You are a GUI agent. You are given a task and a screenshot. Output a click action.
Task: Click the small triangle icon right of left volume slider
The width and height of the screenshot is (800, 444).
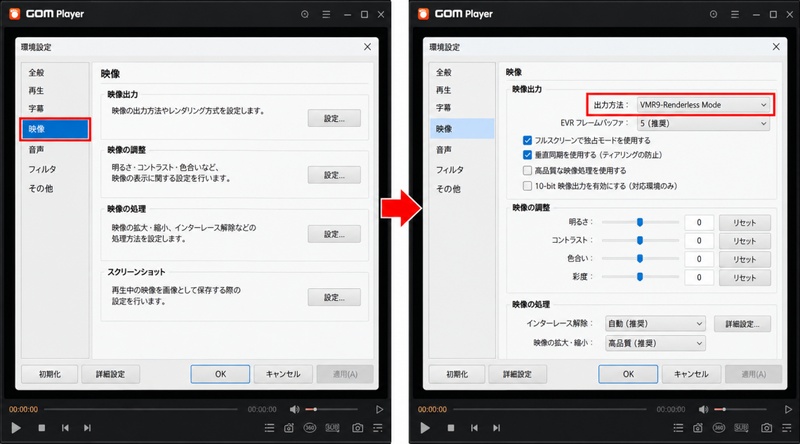(x=379, y=409)
